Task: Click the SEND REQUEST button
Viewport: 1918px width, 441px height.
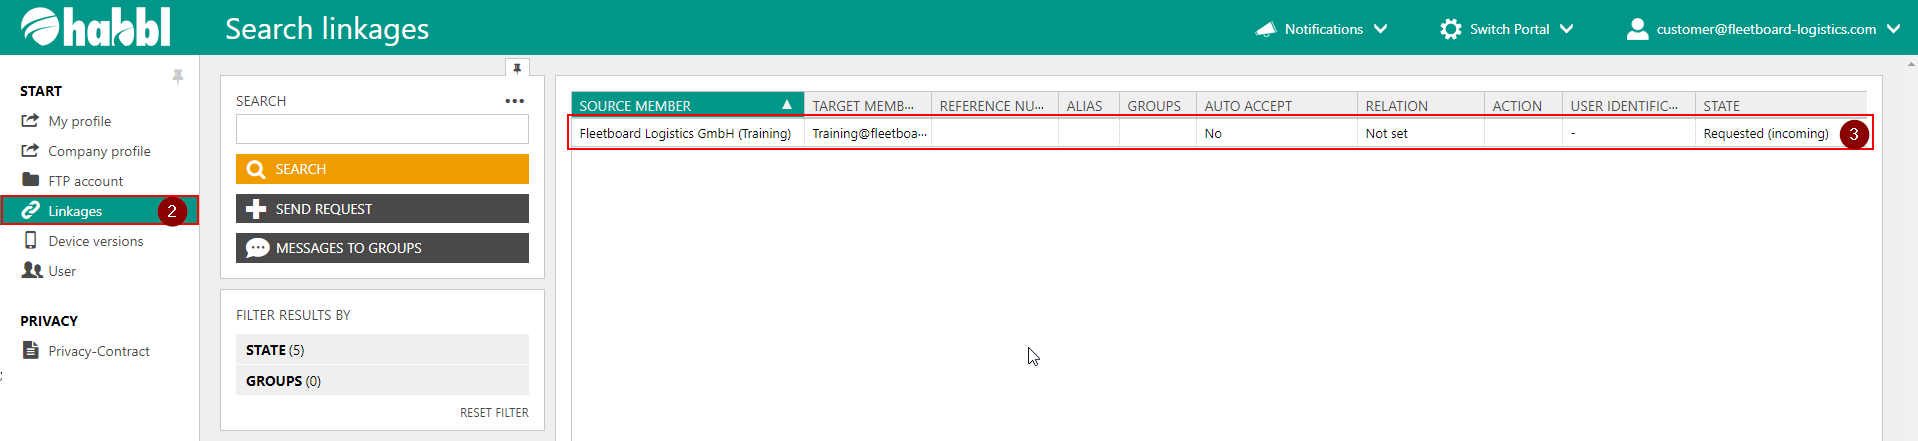Action: [x=382, y=209]
